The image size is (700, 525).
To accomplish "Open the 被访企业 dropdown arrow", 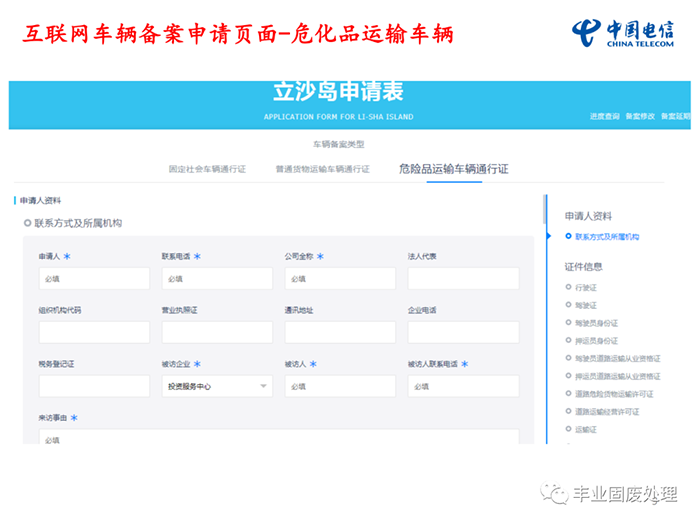I will 264,386.
